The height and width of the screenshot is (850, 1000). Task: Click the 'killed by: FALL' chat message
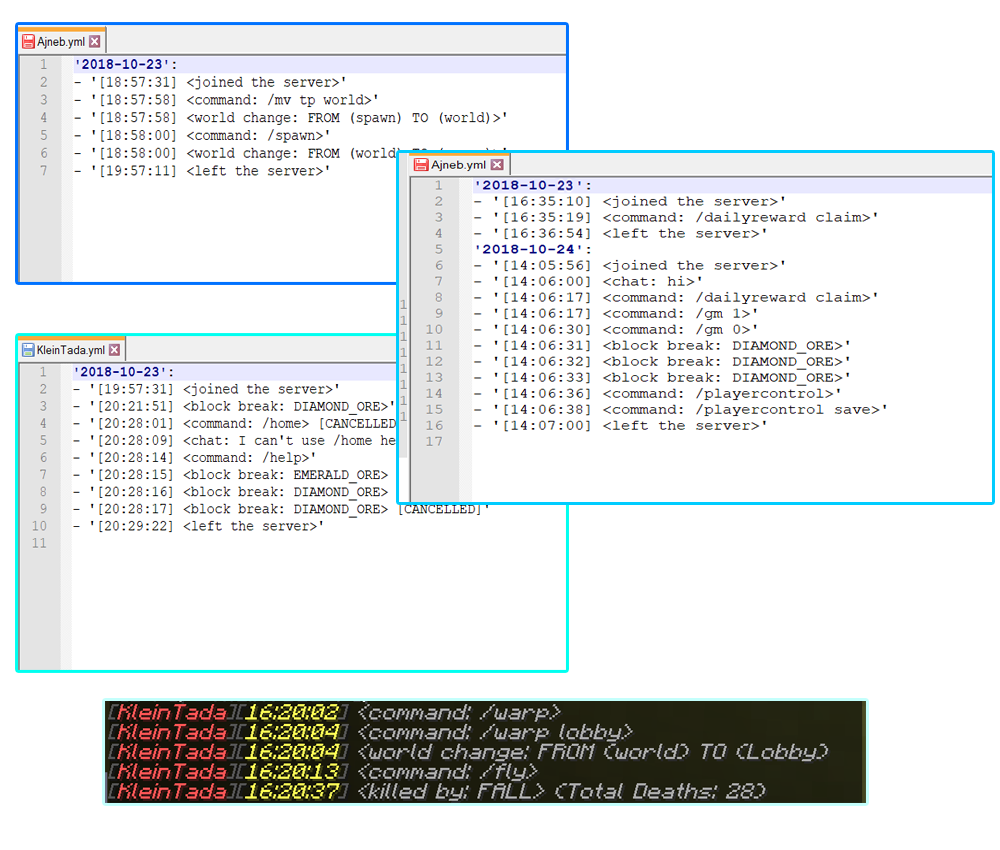(x=560, y=791)
